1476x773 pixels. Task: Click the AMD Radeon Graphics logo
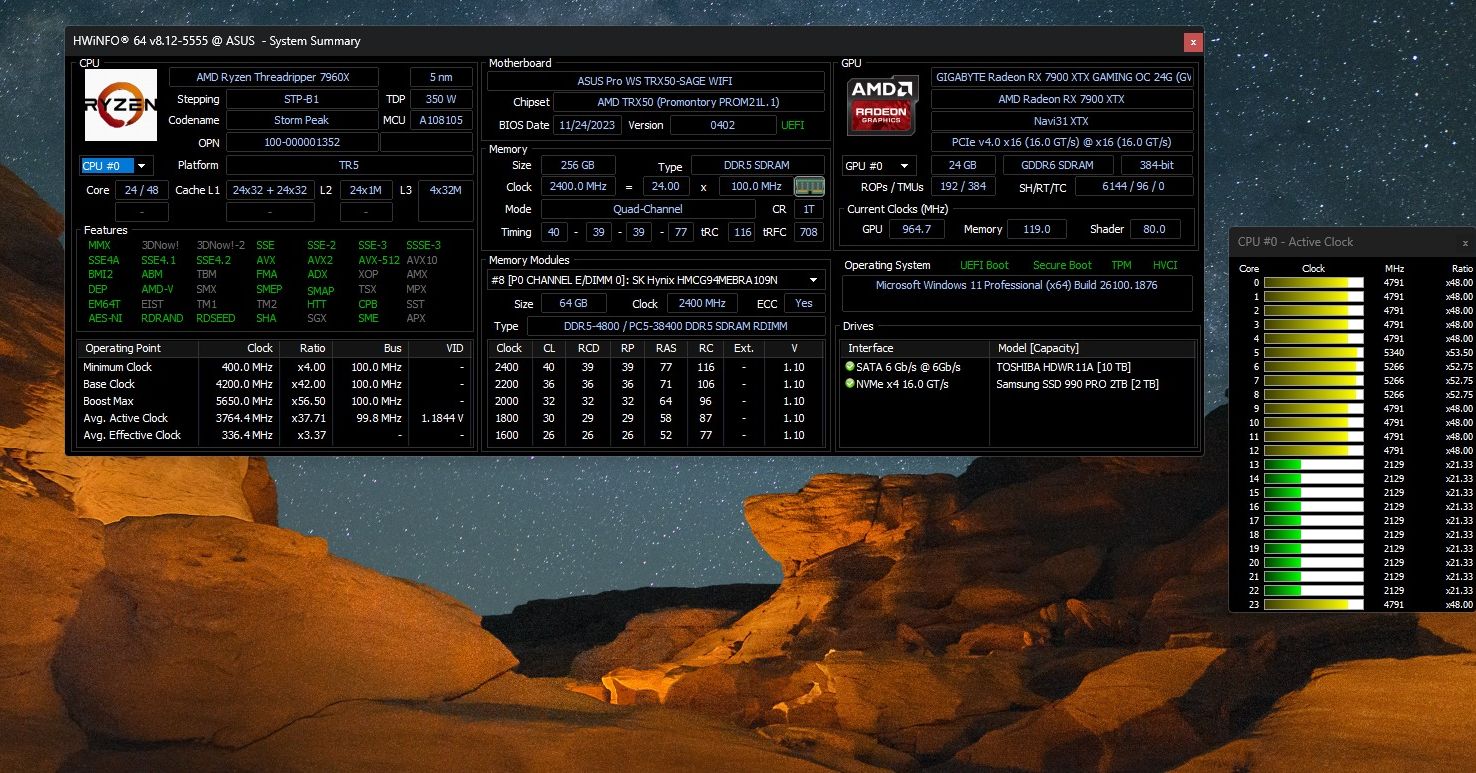click(x=882, y=104)
